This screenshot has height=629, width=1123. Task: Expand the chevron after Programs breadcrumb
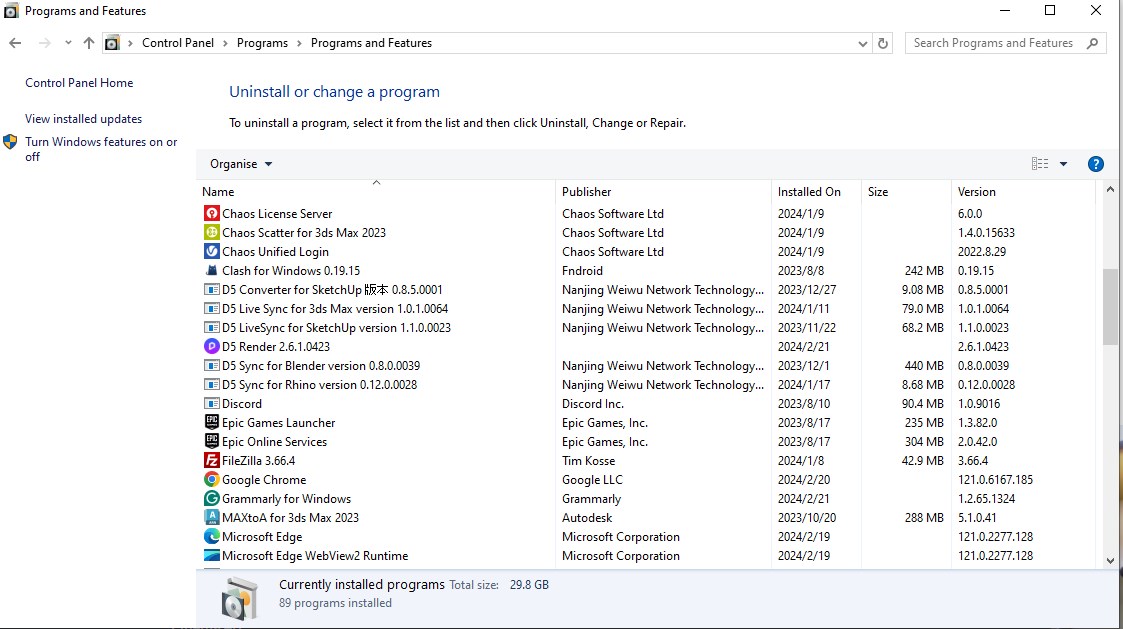click(x=299, y=43)
